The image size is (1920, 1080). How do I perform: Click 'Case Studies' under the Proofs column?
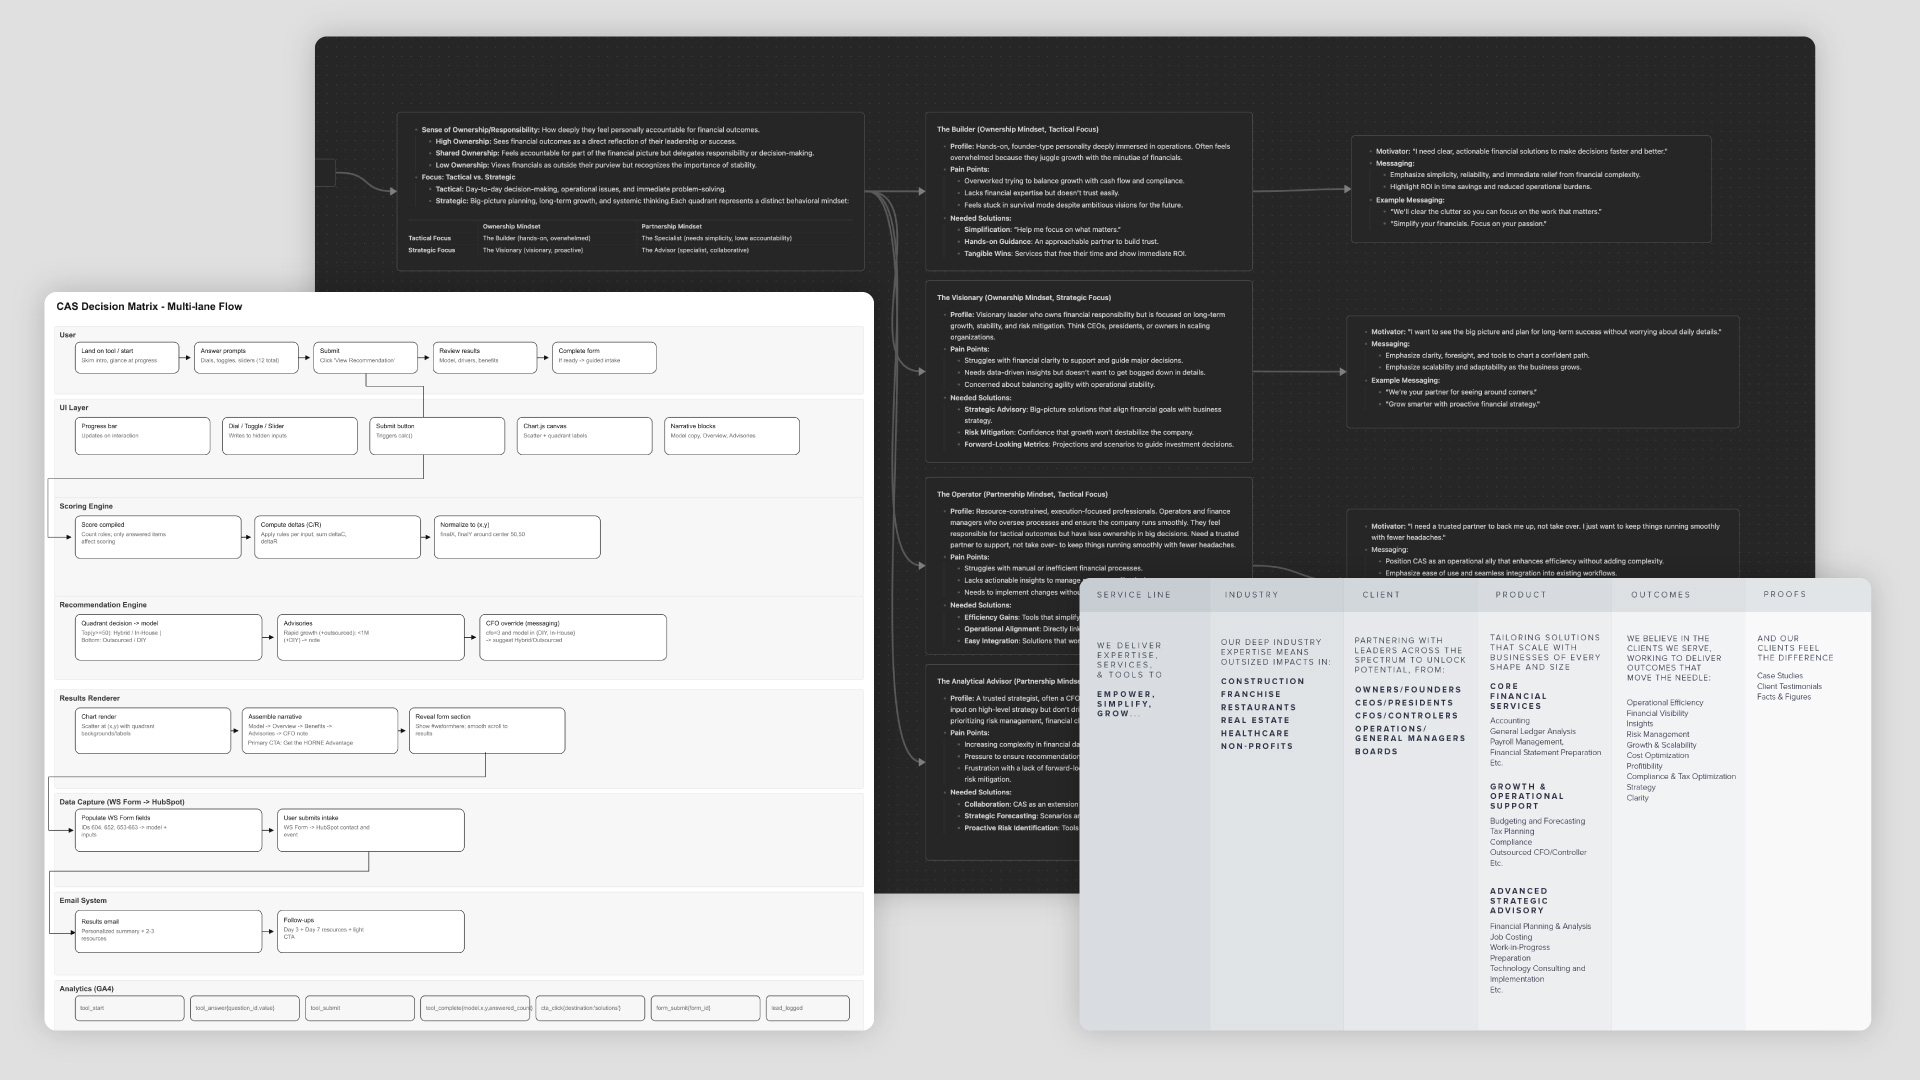(1779, 676)
